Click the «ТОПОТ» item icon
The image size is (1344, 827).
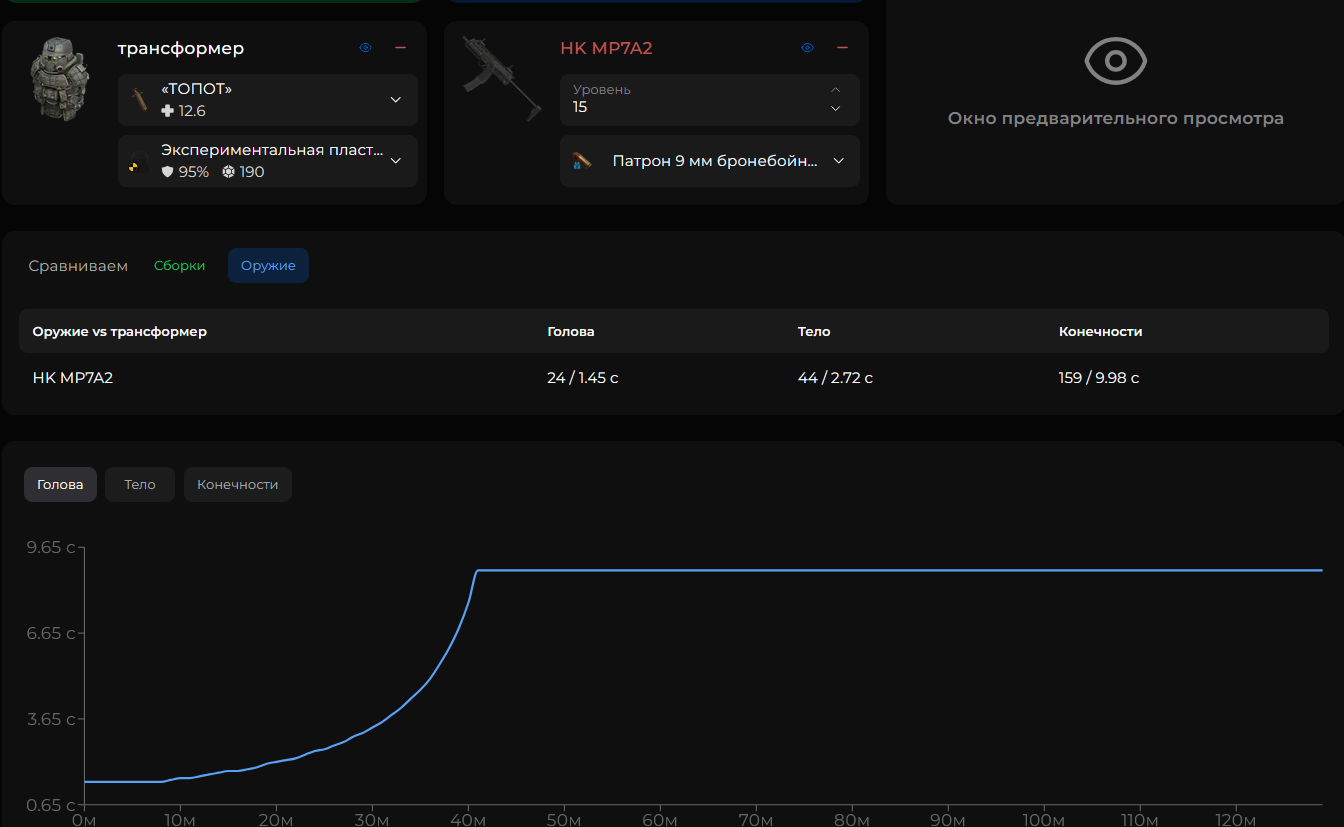(140, 100)
